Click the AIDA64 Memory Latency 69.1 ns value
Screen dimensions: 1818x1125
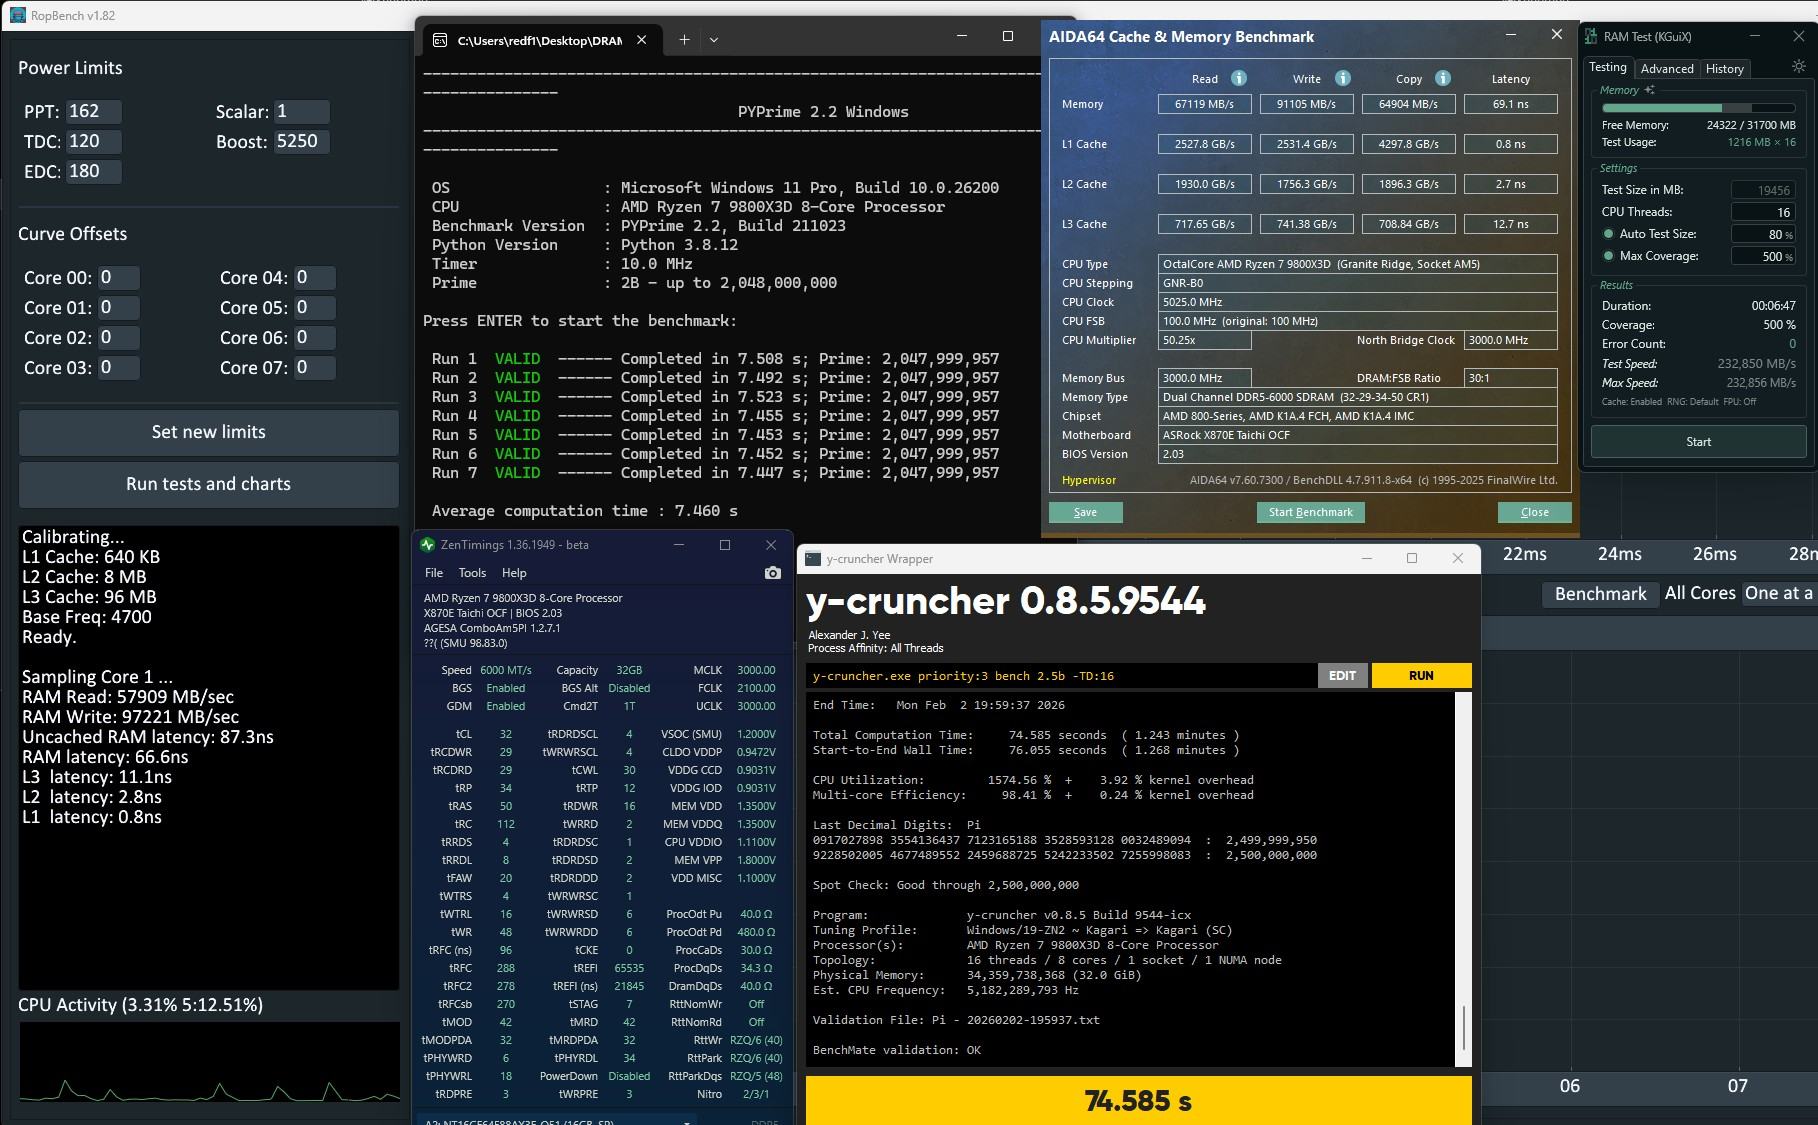pos(1510,104)
